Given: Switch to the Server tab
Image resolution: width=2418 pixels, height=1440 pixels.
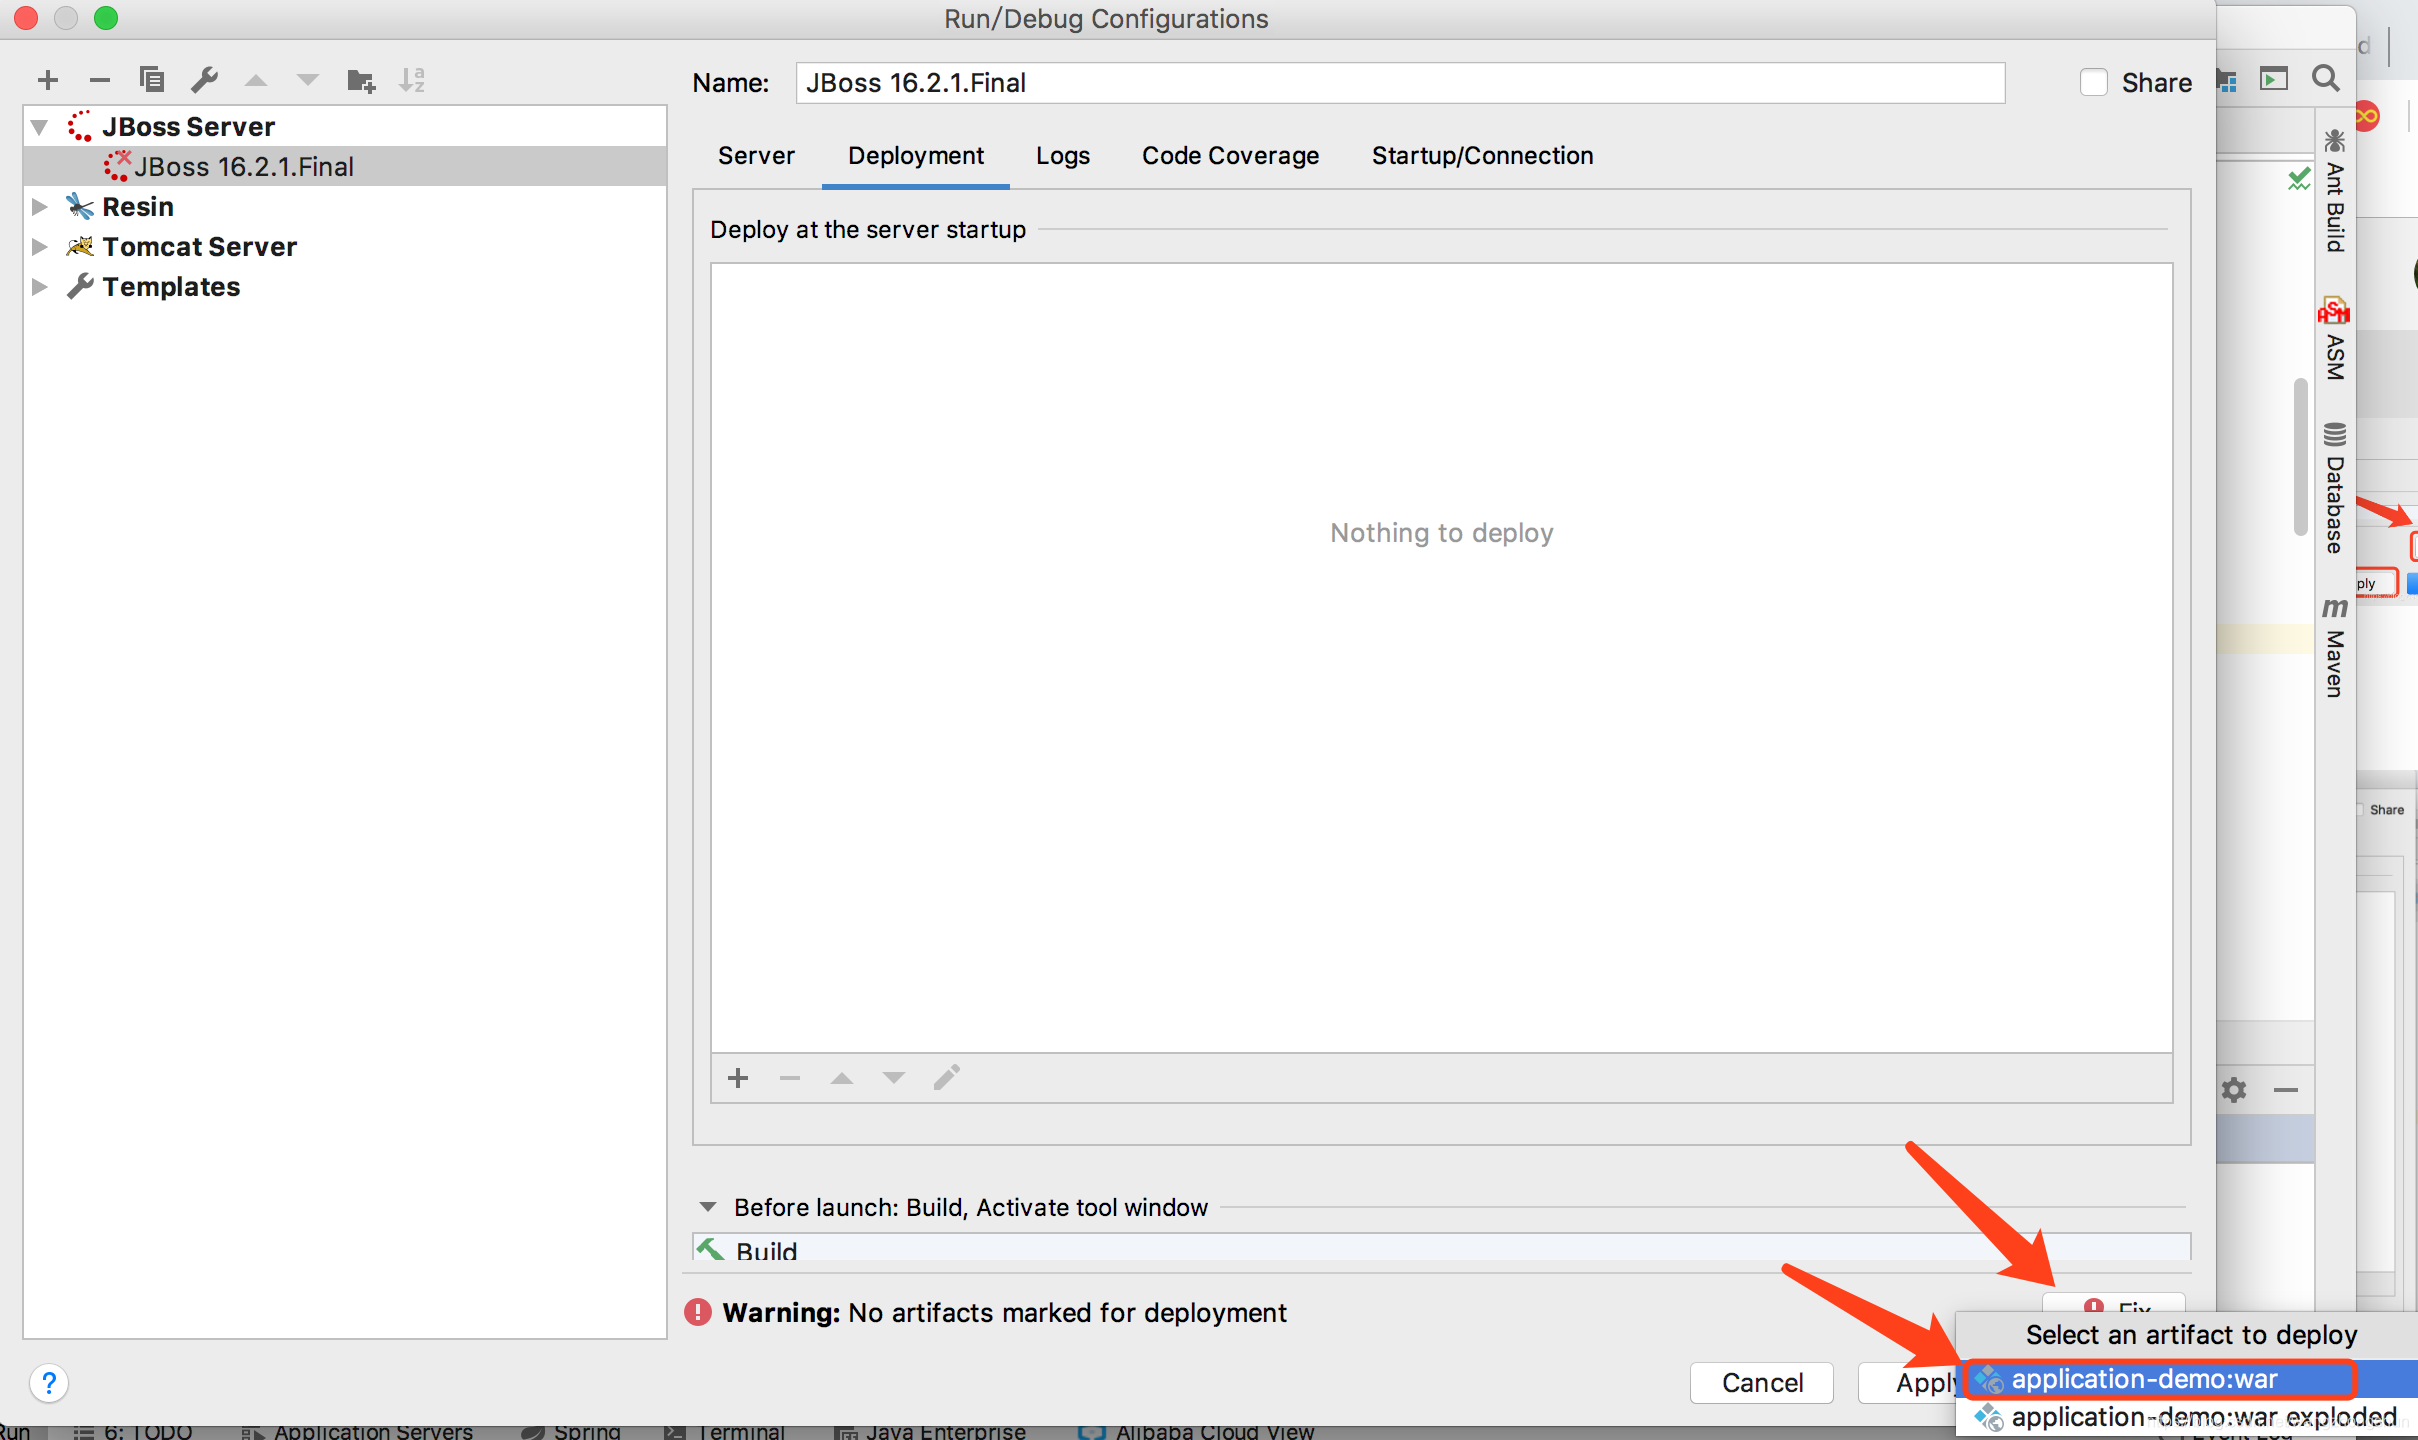Looking at the screenshot, I should click(756, 156).
